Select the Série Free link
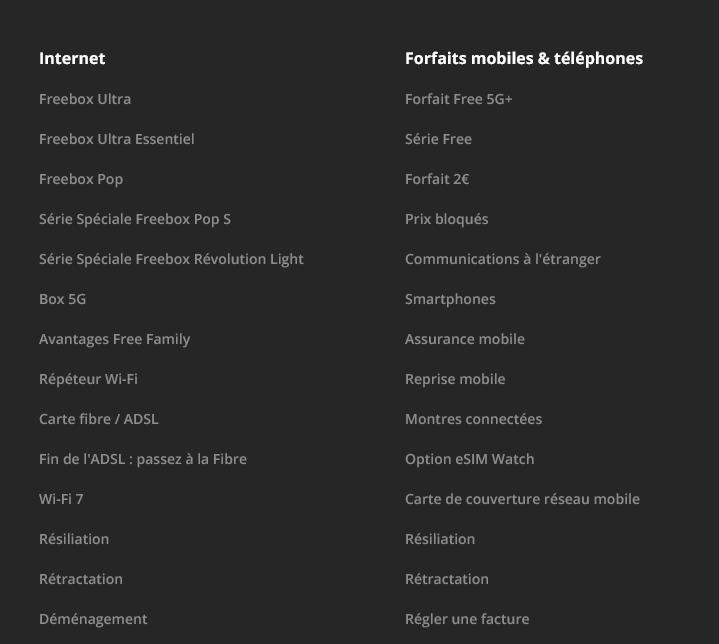719x644 pixels. (x=438, y=139)
